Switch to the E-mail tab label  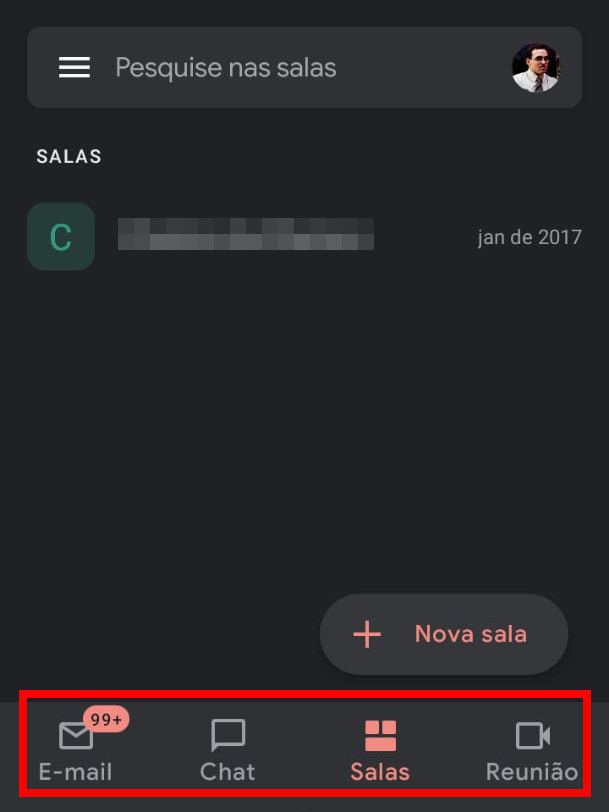(x=76, y=772)
